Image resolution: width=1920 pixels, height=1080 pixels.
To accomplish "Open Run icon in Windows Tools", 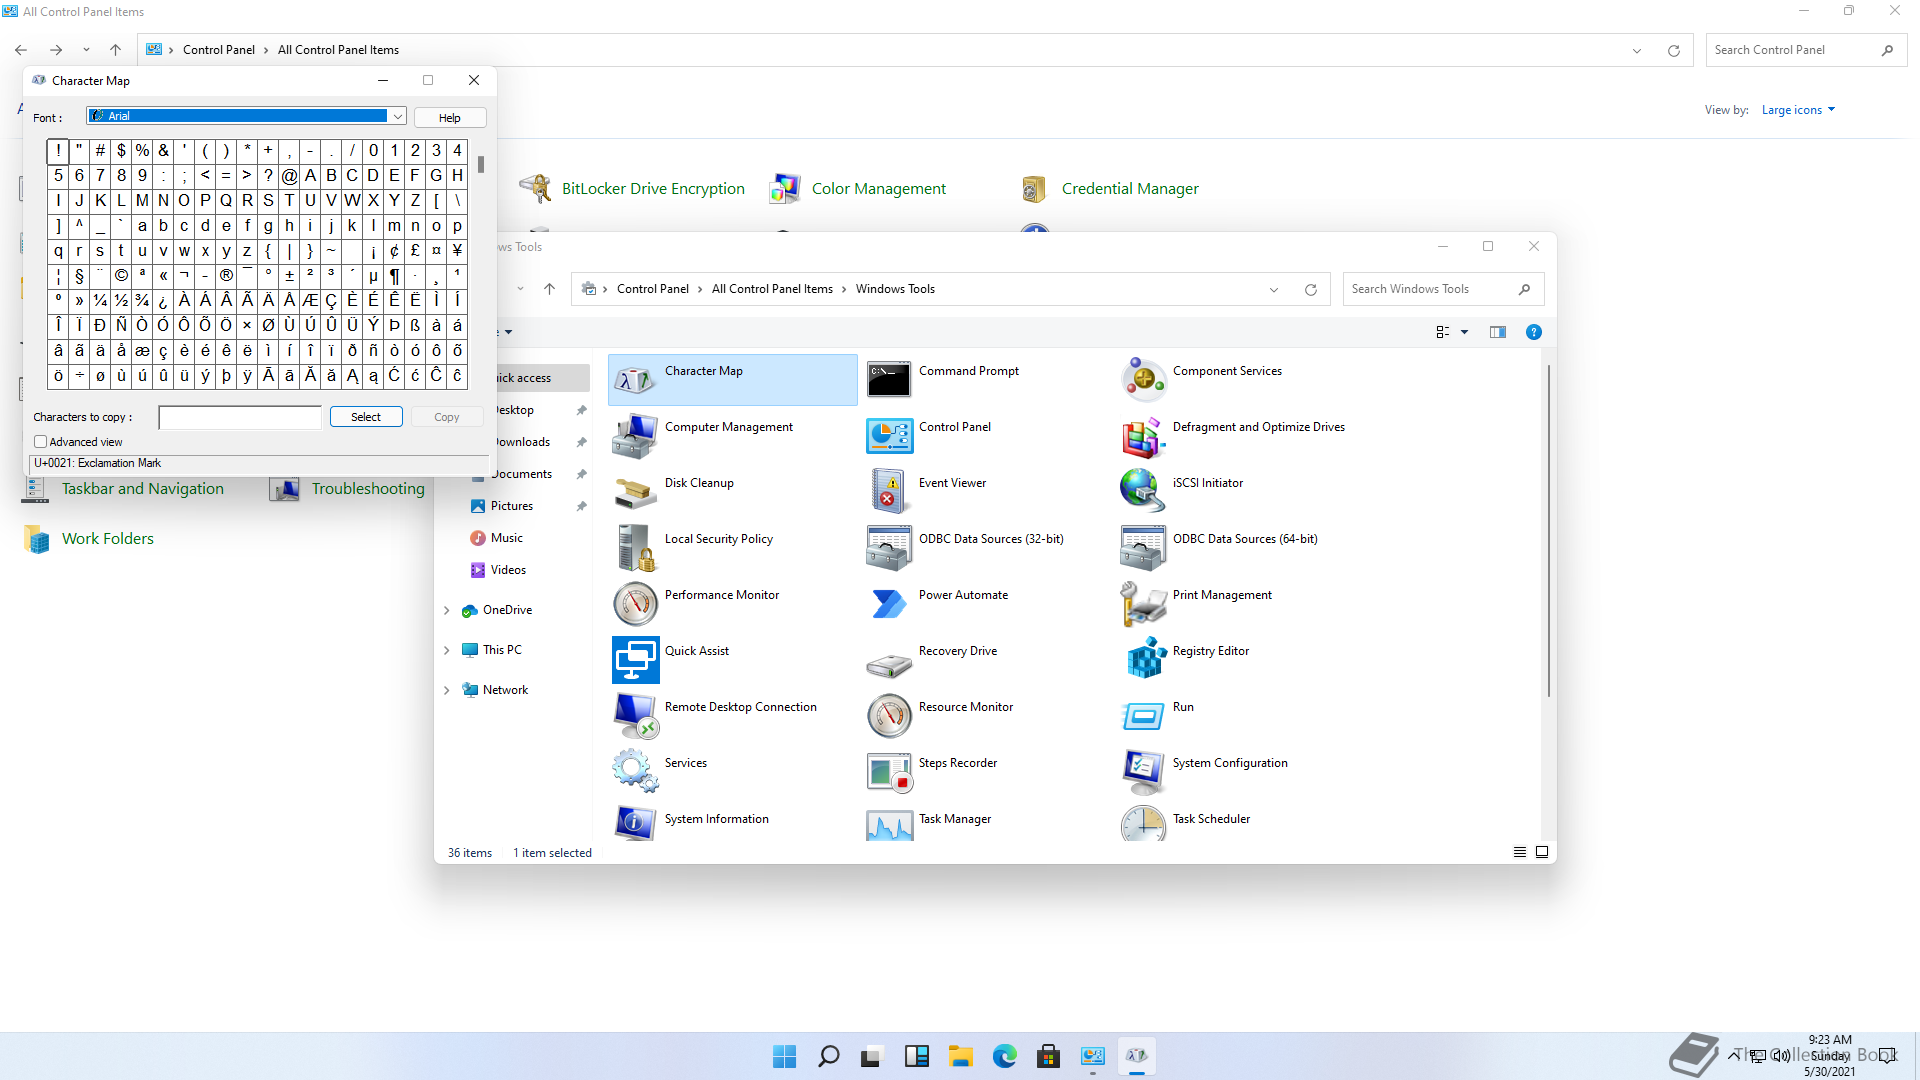I will coord(1143,716).
